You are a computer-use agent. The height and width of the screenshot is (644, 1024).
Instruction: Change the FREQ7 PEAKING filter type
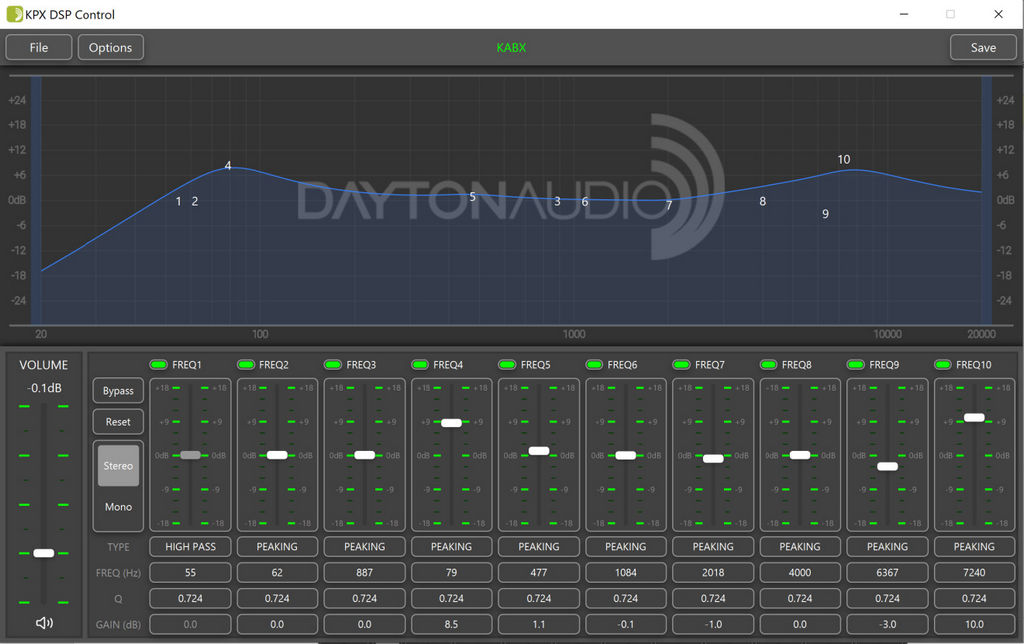(x=713, y=547)
